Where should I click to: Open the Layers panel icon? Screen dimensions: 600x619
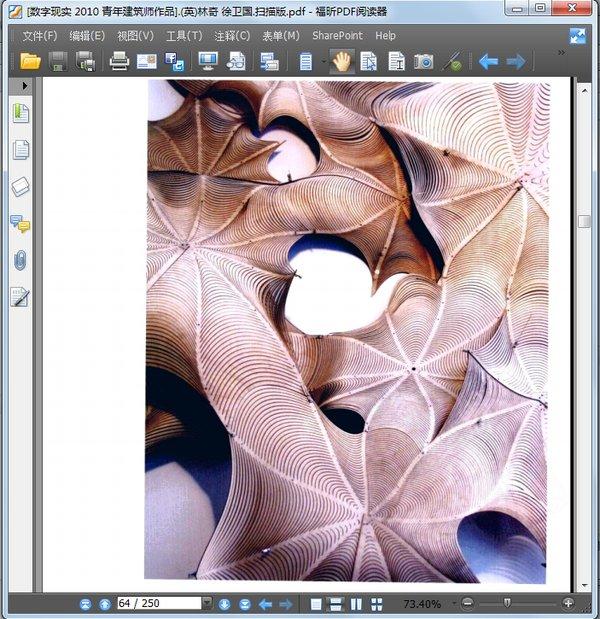coord(21,186)
